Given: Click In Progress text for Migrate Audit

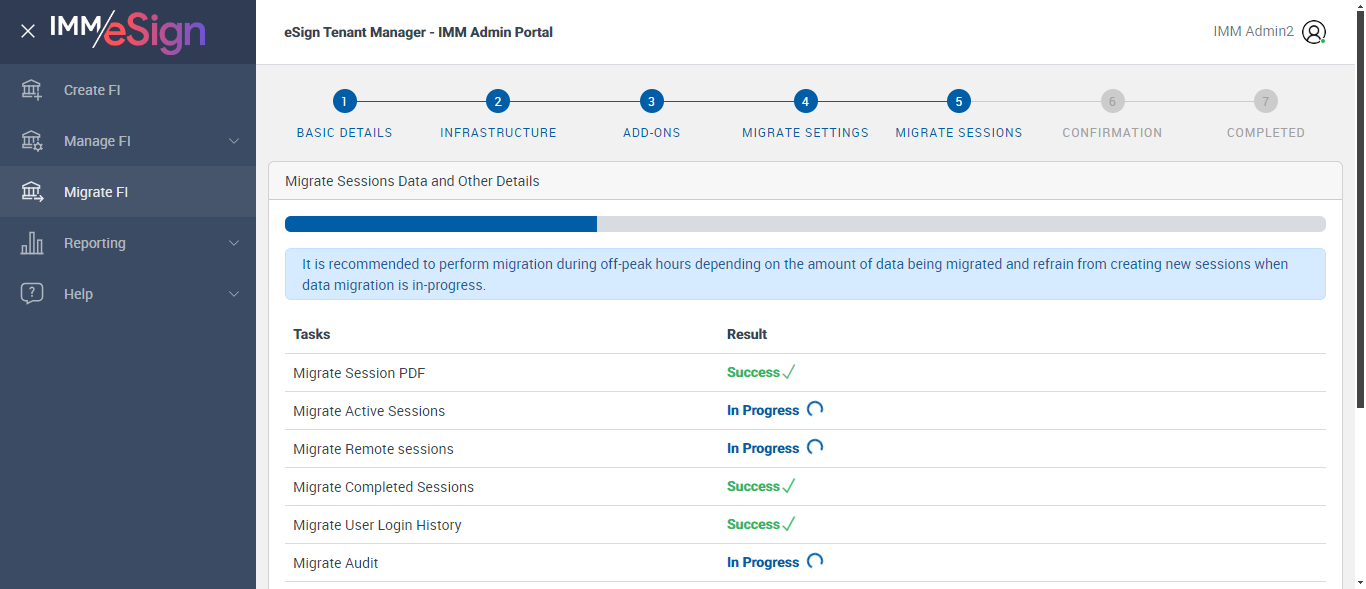Looking at the screenshot, I should coord(763,562).
